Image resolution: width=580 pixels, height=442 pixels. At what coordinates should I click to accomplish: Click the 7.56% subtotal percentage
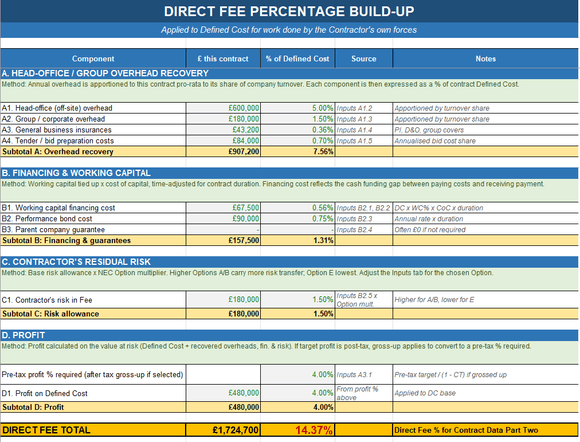click(297, 151)
